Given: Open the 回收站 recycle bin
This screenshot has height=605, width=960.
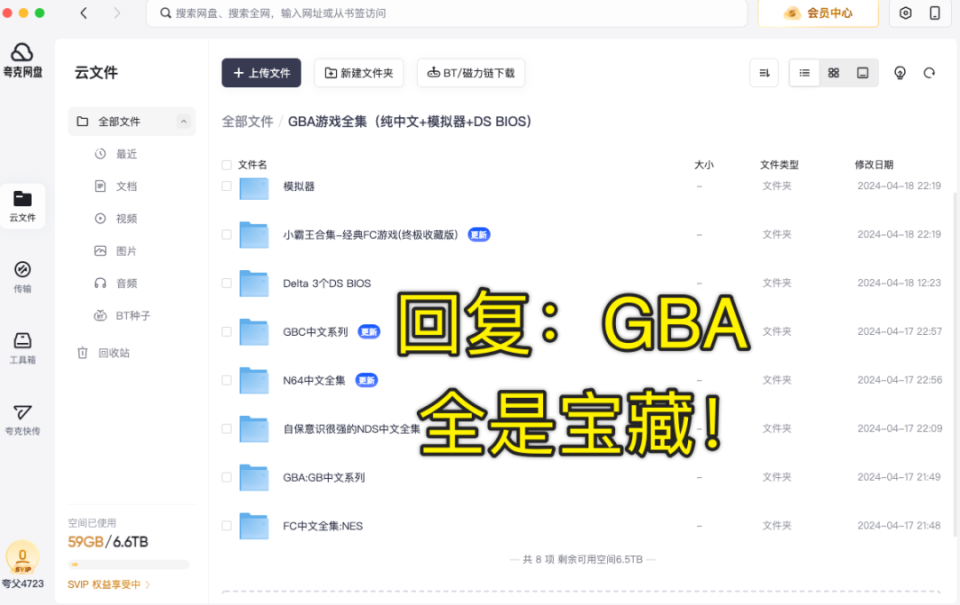Looking at the screenshot, I should [x=103, y=353].
